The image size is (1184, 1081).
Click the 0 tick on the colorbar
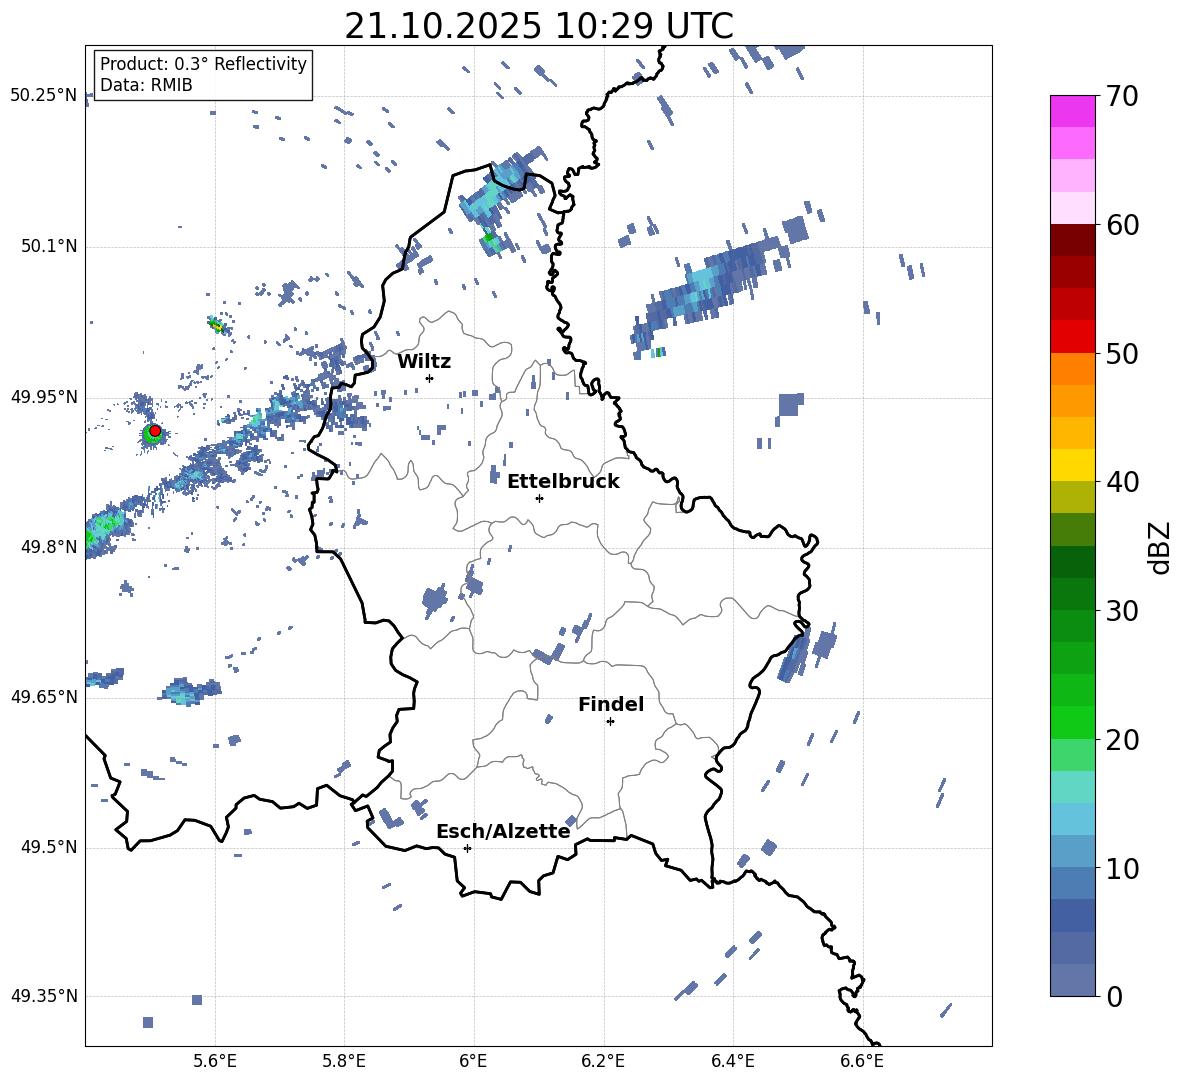click(1114, 996)
